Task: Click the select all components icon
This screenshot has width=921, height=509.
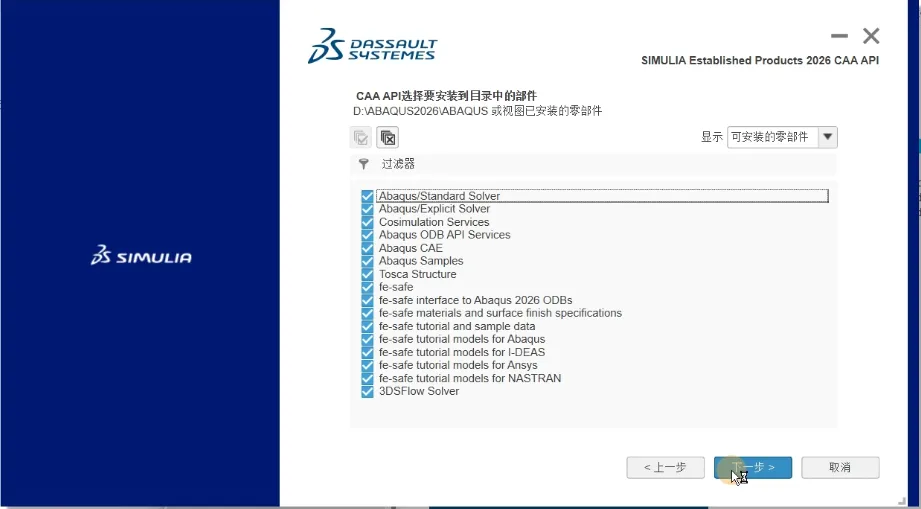Action: pos(361,137)
